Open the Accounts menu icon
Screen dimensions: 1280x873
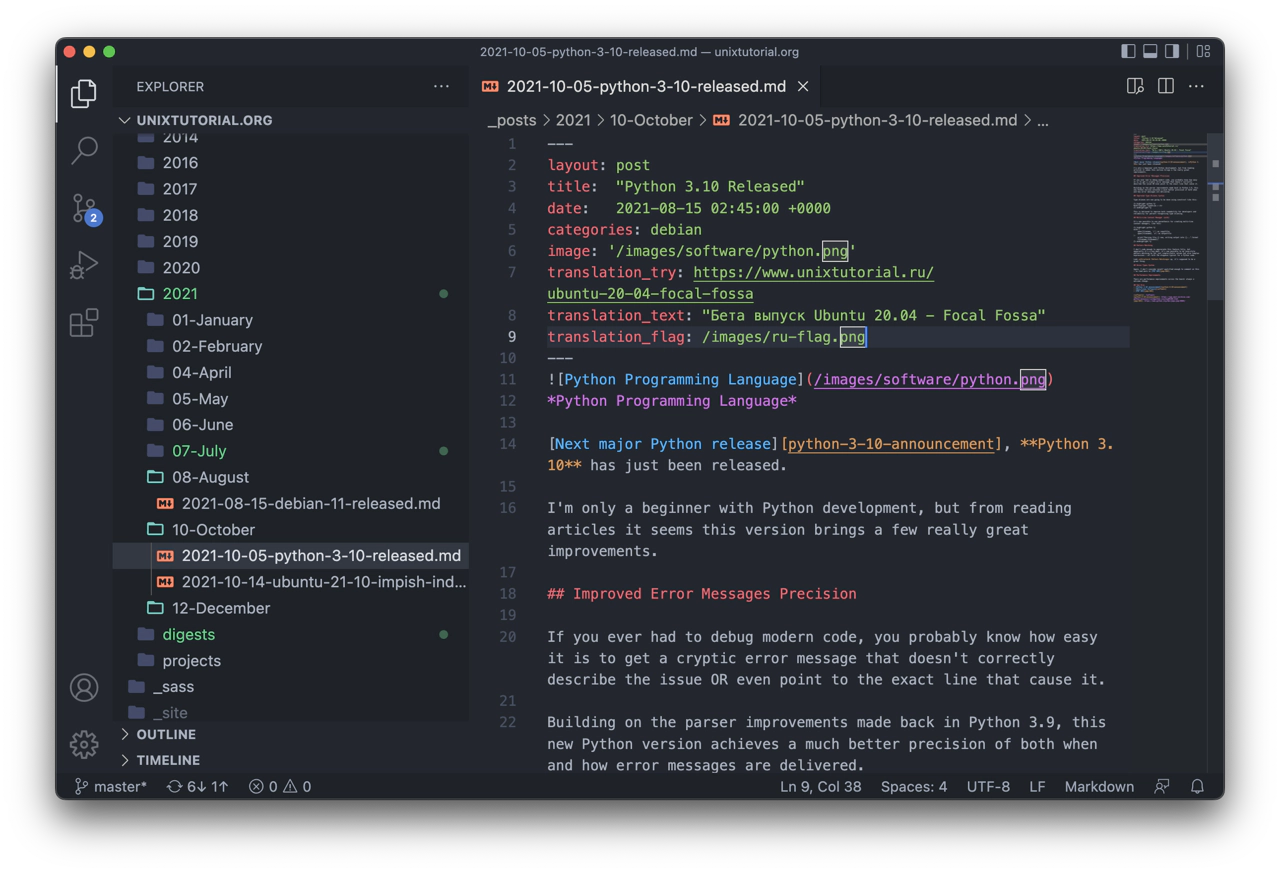(84, 687)
